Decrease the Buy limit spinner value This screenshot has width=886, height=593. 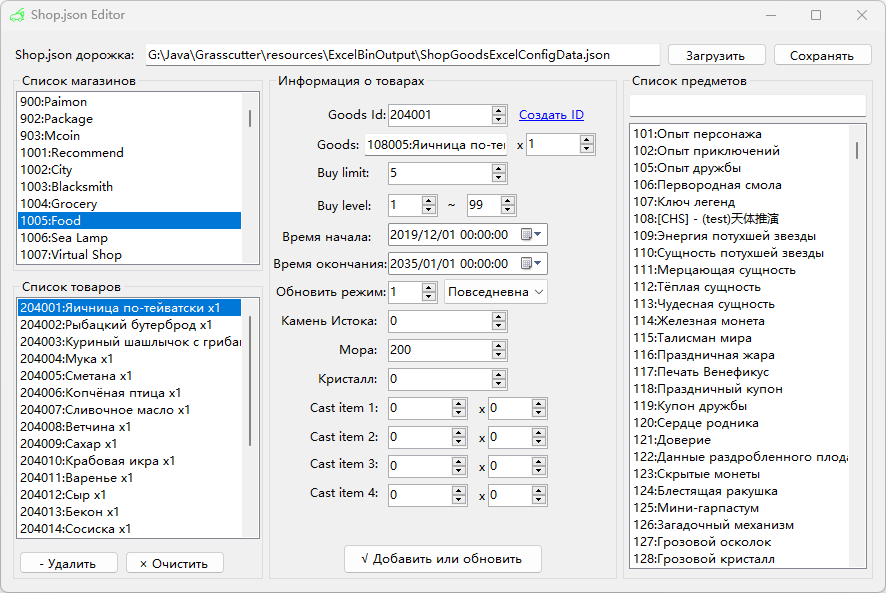(499, 178)
